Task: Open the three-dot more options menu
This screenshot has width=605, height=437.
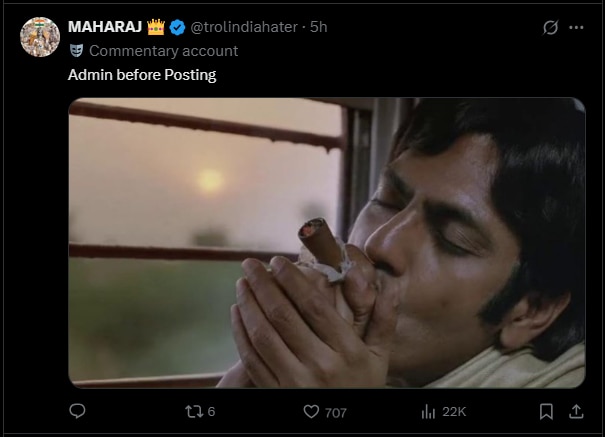Action: [577, 28]
